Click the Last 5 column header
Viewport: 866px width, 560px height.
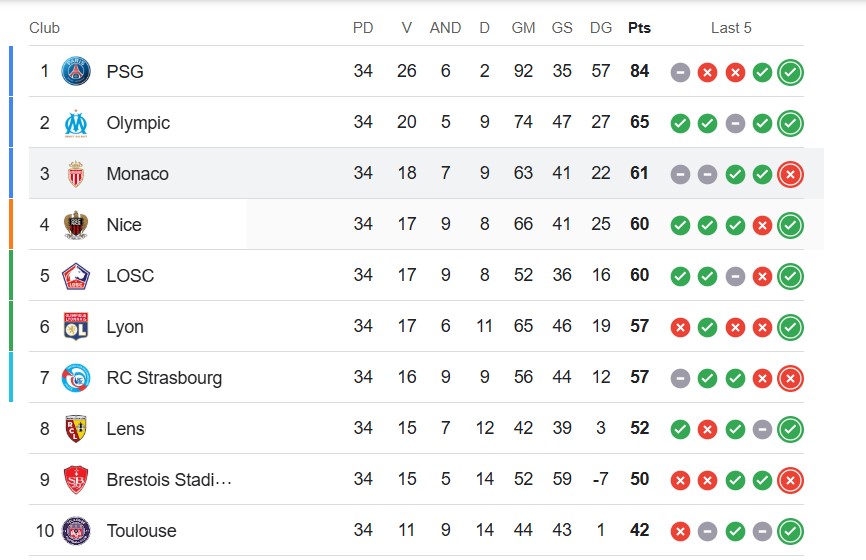pos(731,28)
